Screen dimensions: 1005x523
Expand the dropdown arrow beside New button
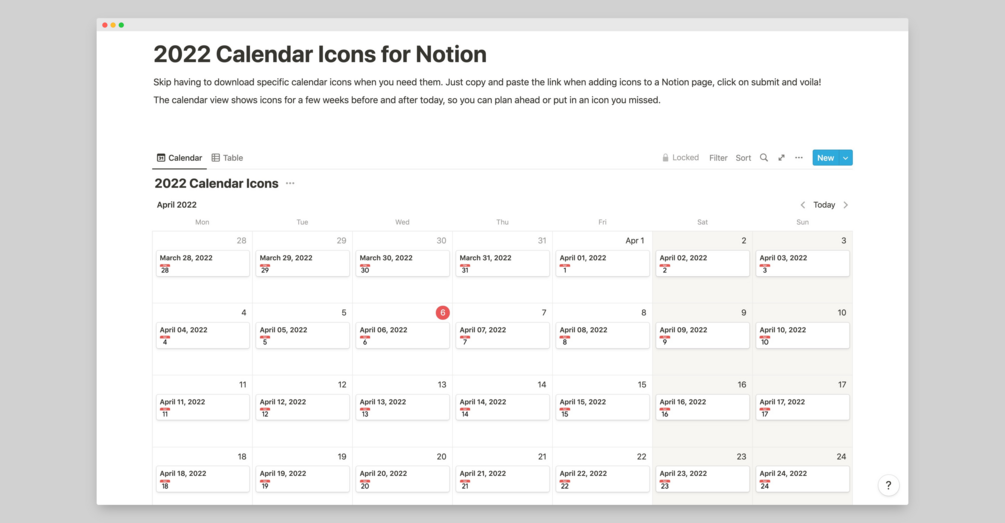coord(846,158)
